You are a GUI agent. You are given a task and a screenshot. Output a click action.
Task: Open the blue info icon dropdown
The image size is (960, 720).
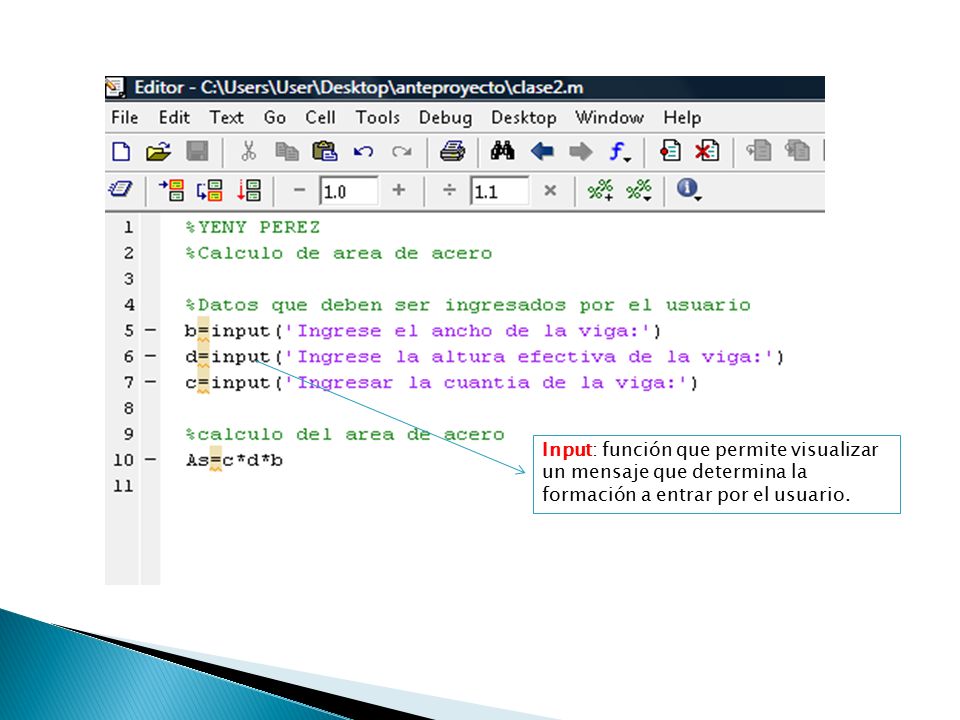pos(689,189)
